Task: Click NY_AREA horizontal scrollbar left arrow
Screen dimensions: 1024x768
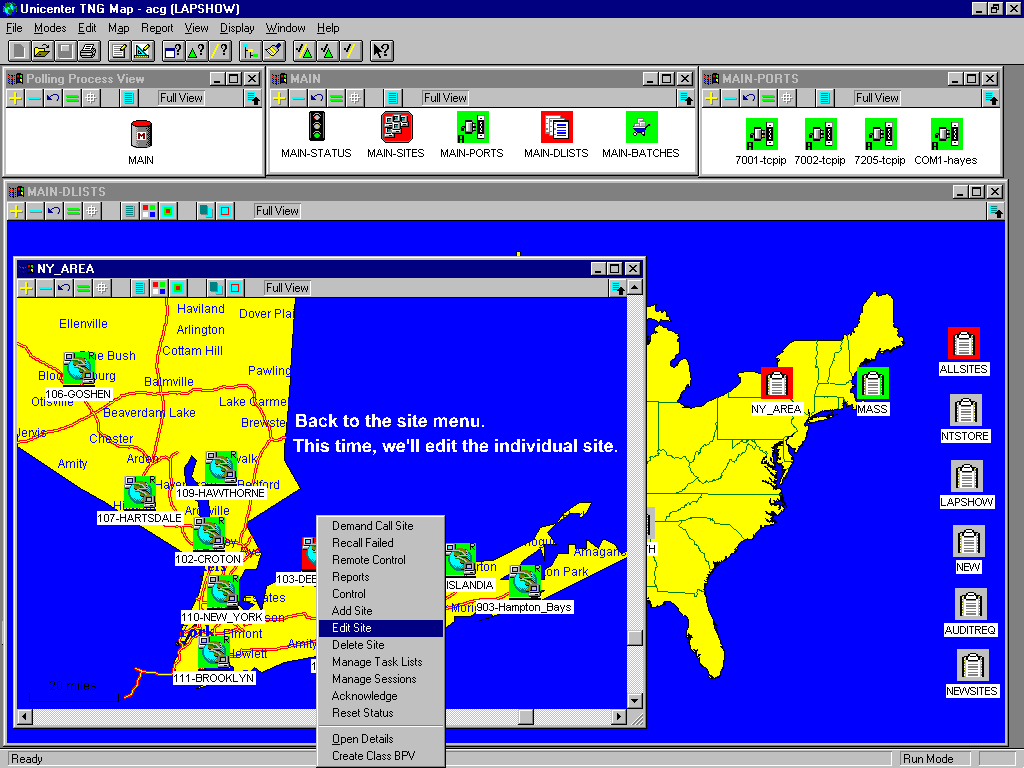Action: (x=25, y=716)
